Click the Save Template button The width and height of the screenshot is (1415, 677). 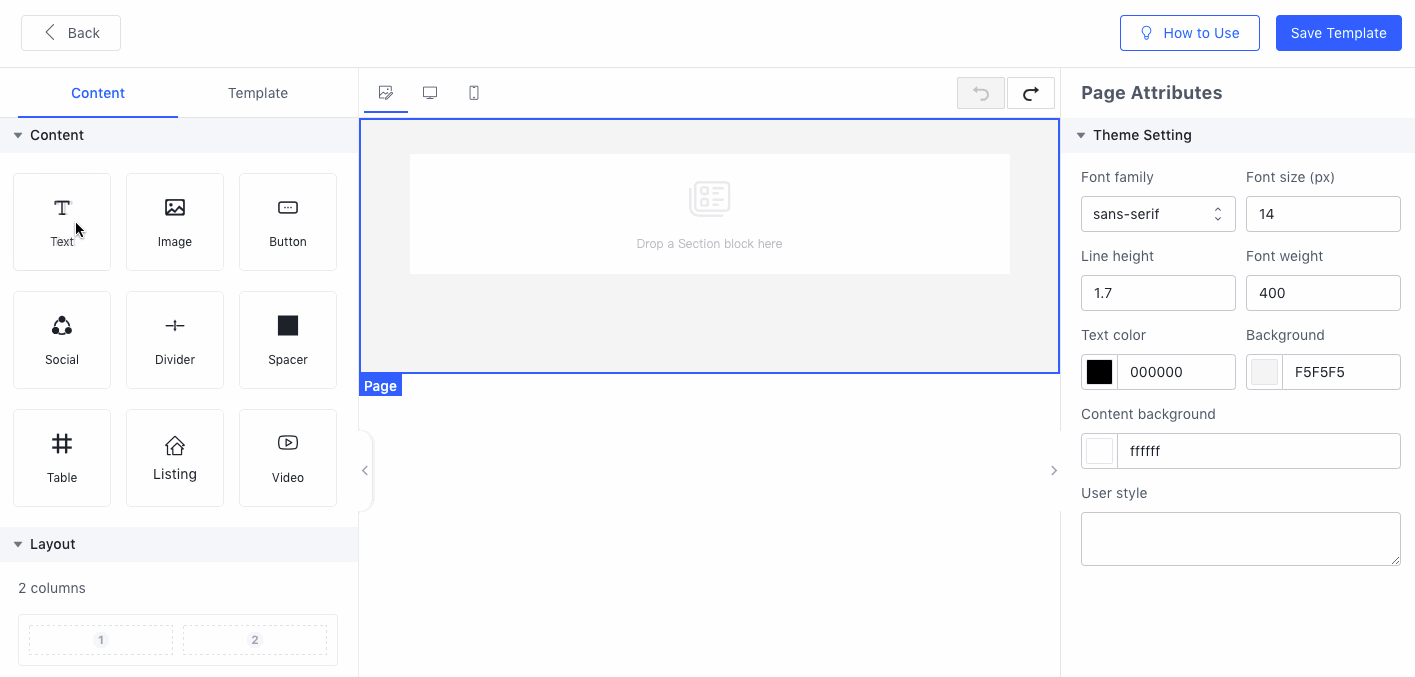(x=1338, y=33)
